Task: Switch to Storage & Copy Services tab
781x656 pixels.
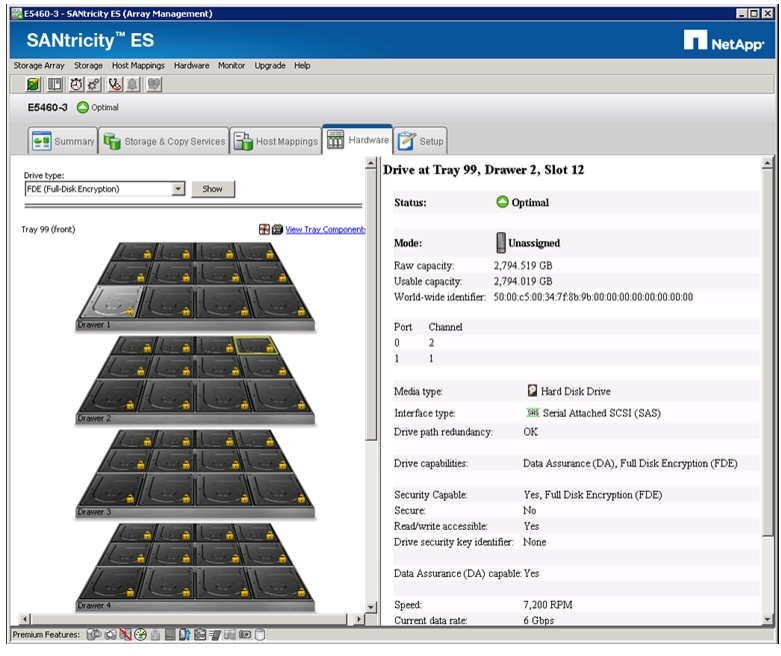Action: 164,141
